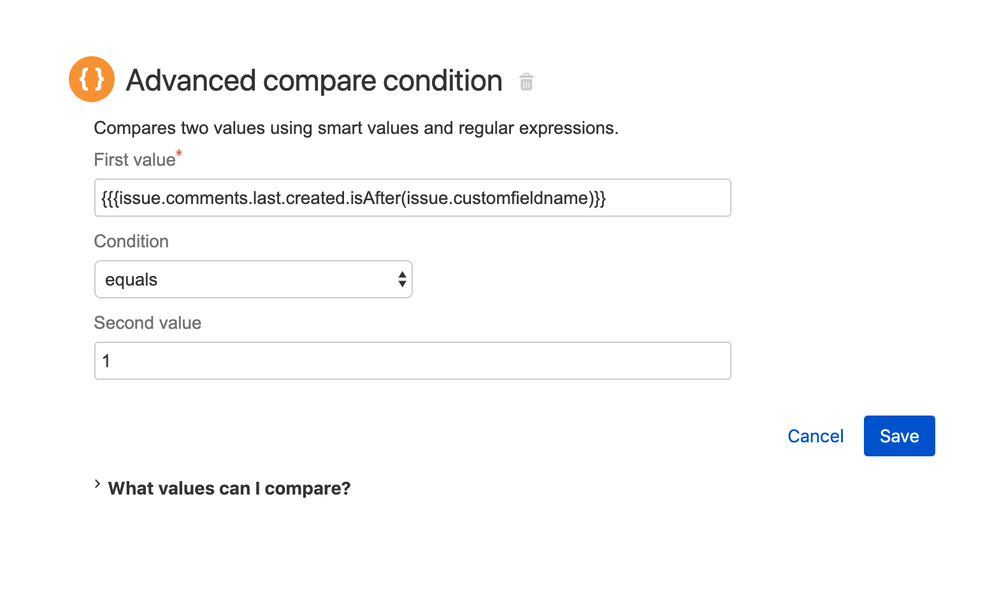Click the red required asterisk marker
This screenshot has width=999, height=603.
(179, 154)
